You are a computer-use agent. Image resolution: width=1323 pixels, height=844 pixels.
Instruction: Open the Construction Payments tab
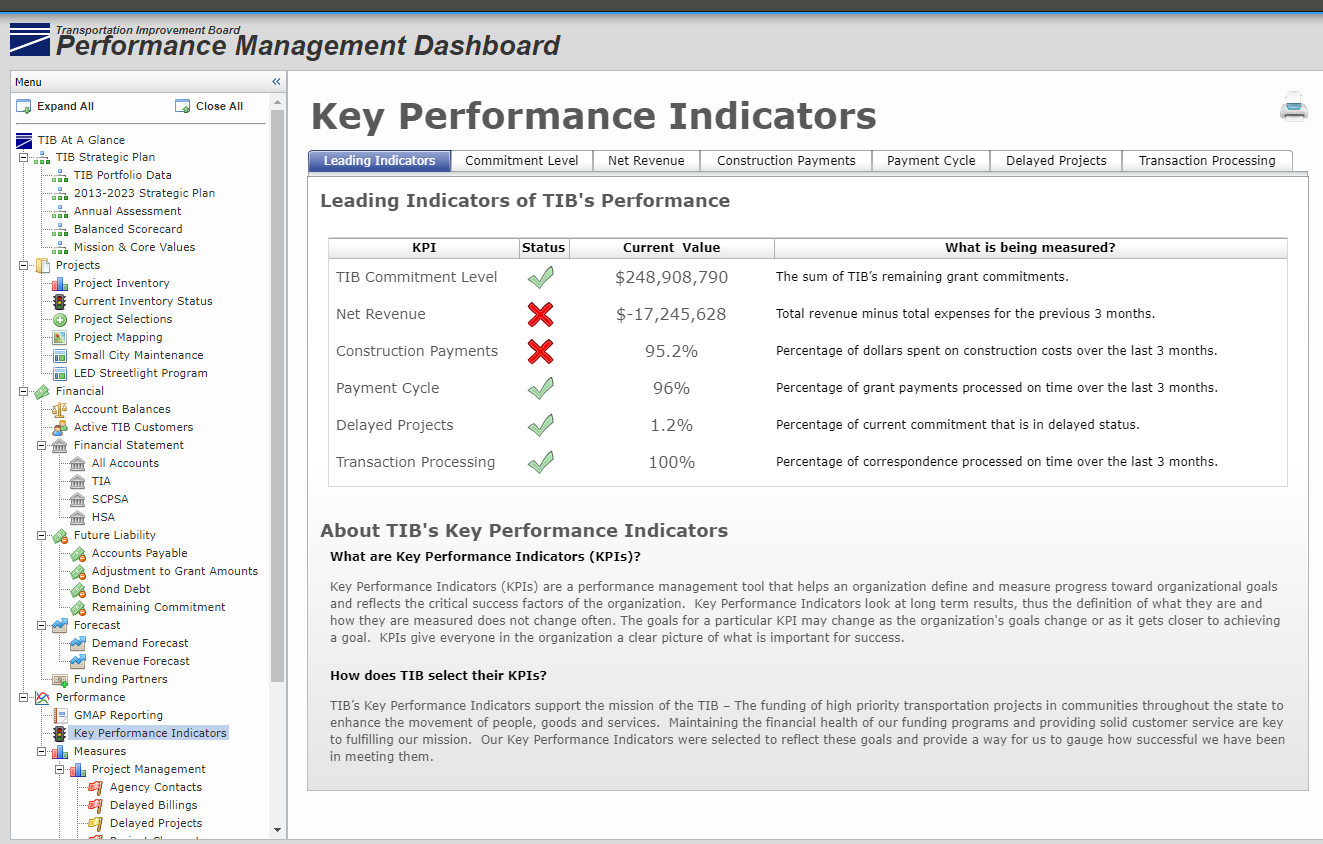tap(786, 160)
